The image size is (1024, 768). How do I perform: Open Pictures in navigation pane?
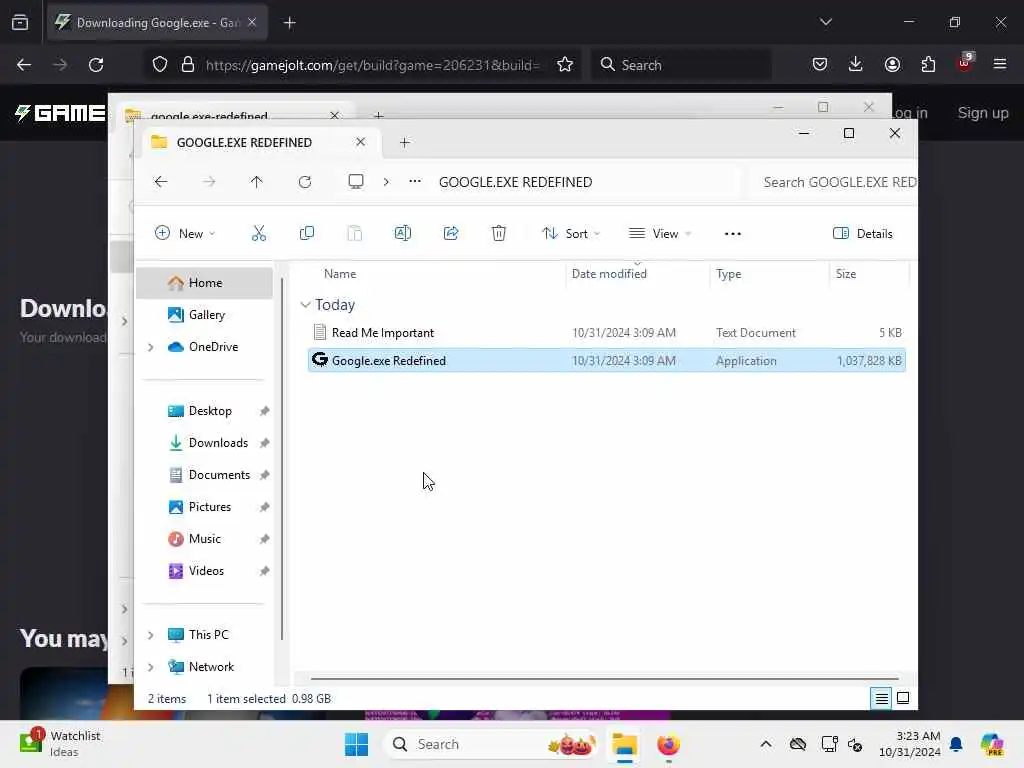click(204, 507)
